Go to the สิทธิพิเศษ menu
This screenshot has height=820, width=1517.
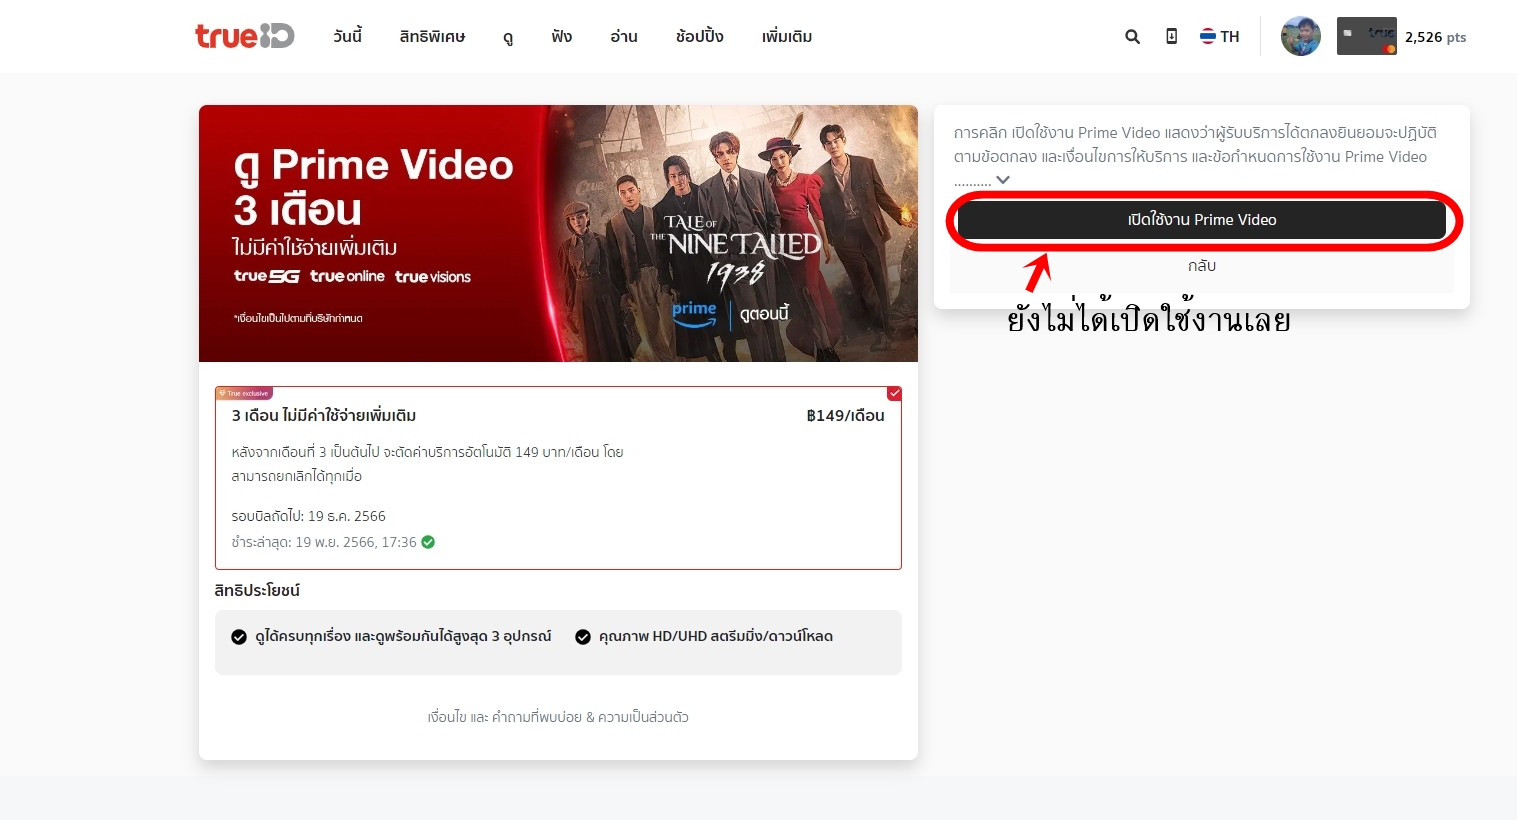coord(432,37)
